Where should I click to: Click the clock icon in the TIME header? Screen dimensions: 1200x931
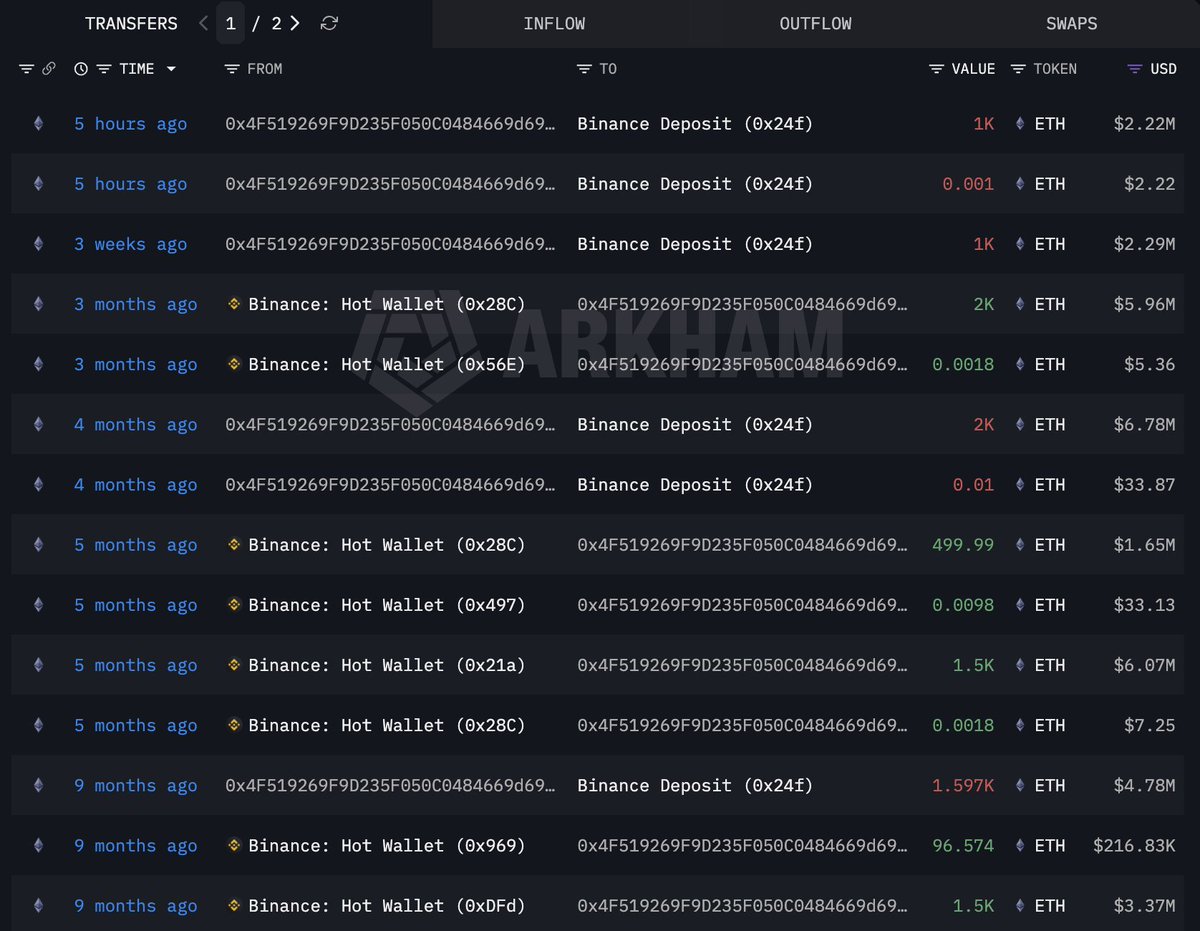click(x=81, y=69)
